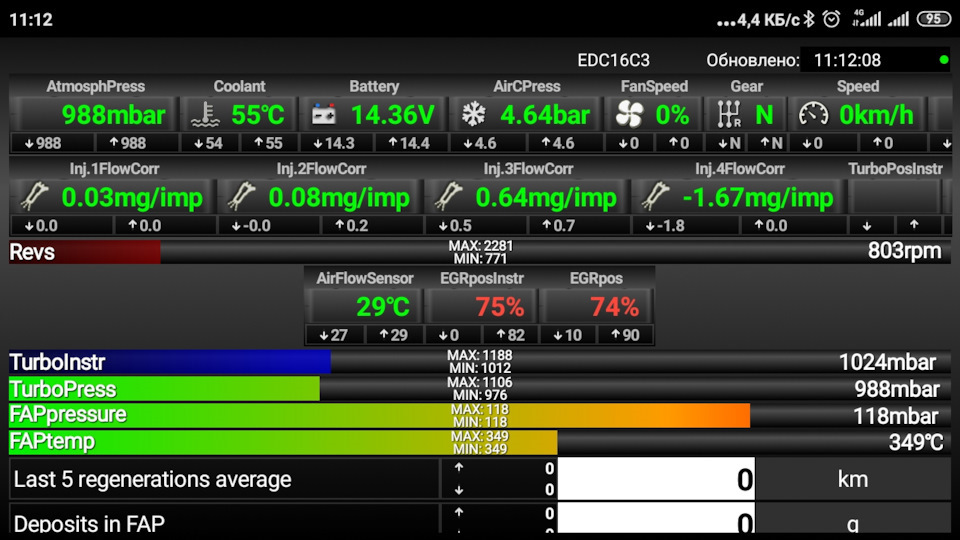Tap the 803rpm reading
The image size is (960, 540).
[904, 250]
